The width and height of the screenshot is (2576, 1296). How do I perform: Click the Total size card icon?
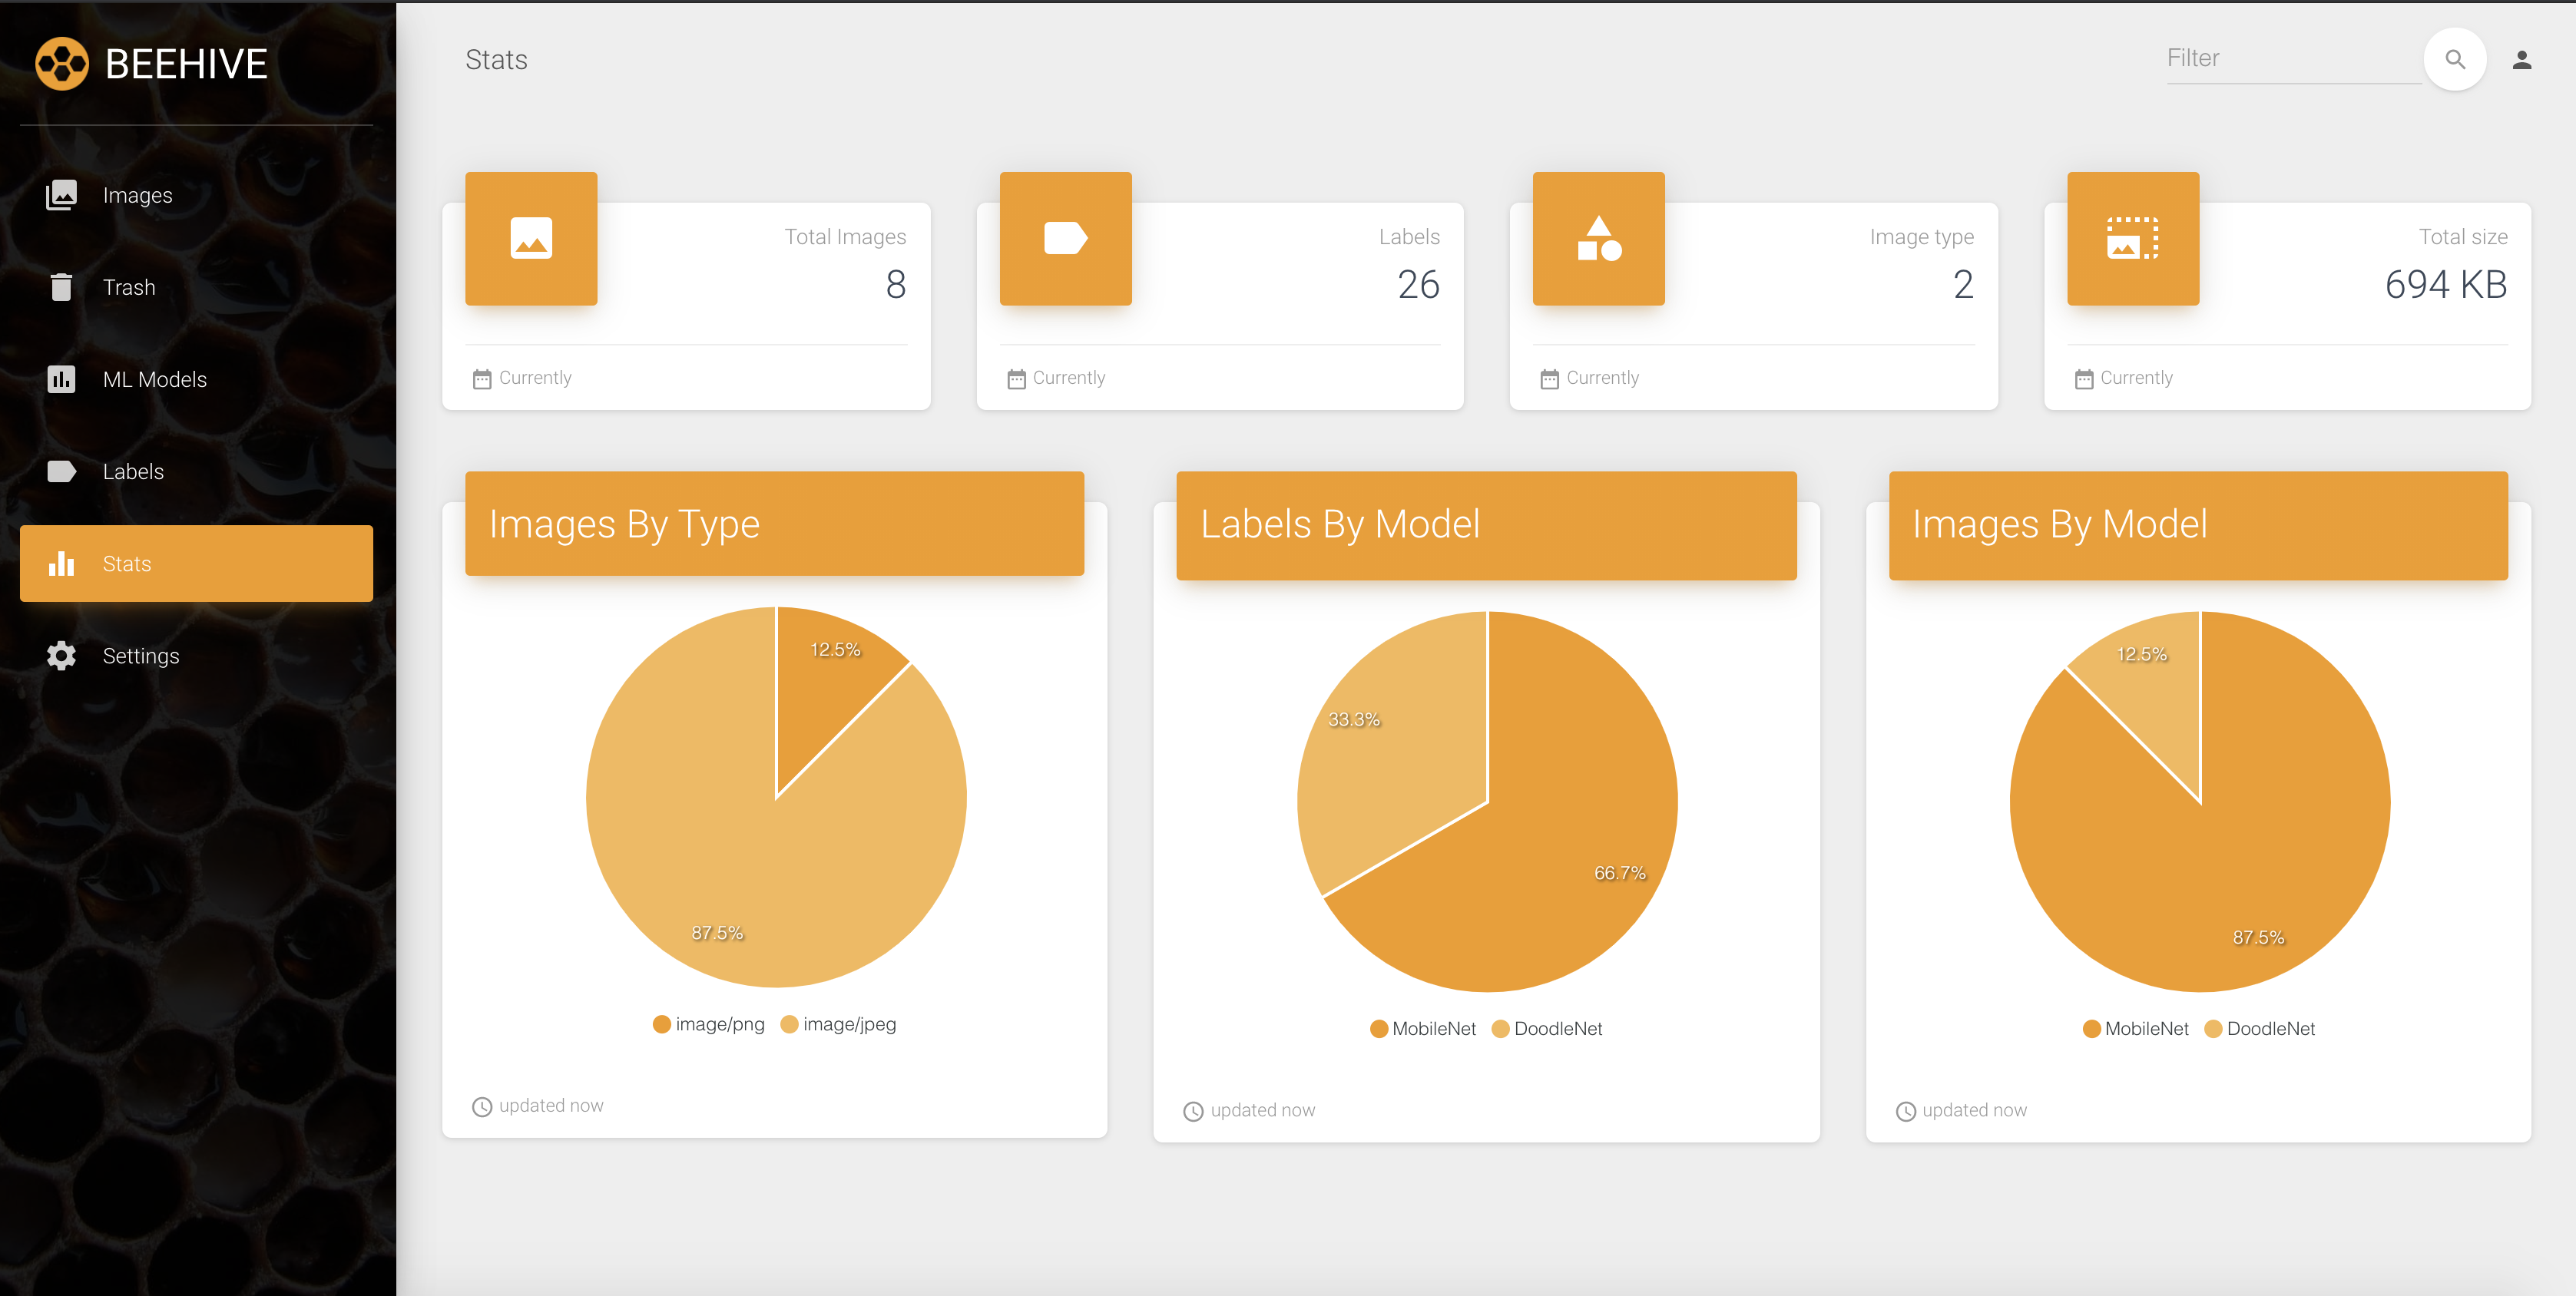click(2132, 239)
